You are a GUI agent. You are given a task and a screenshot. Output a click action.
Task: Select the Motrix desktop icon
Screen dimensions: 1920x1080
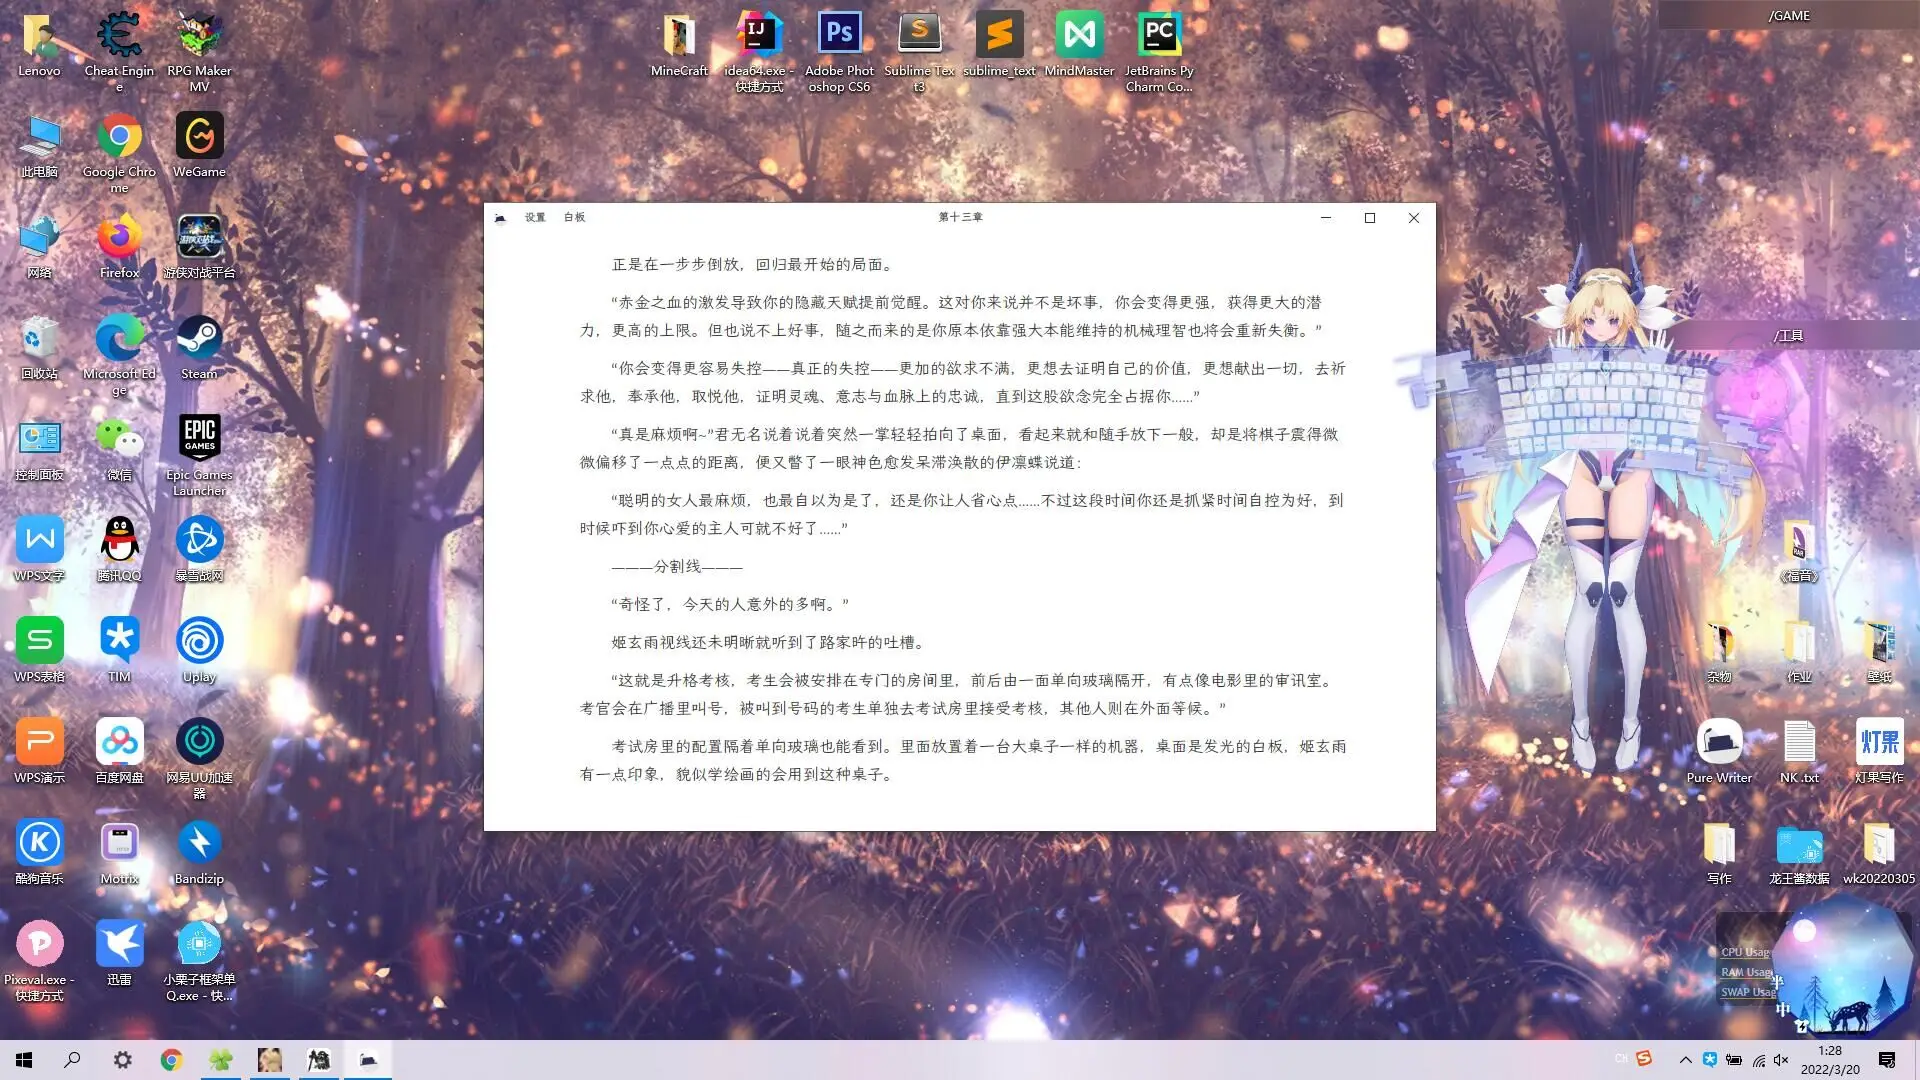pos(119,852)
